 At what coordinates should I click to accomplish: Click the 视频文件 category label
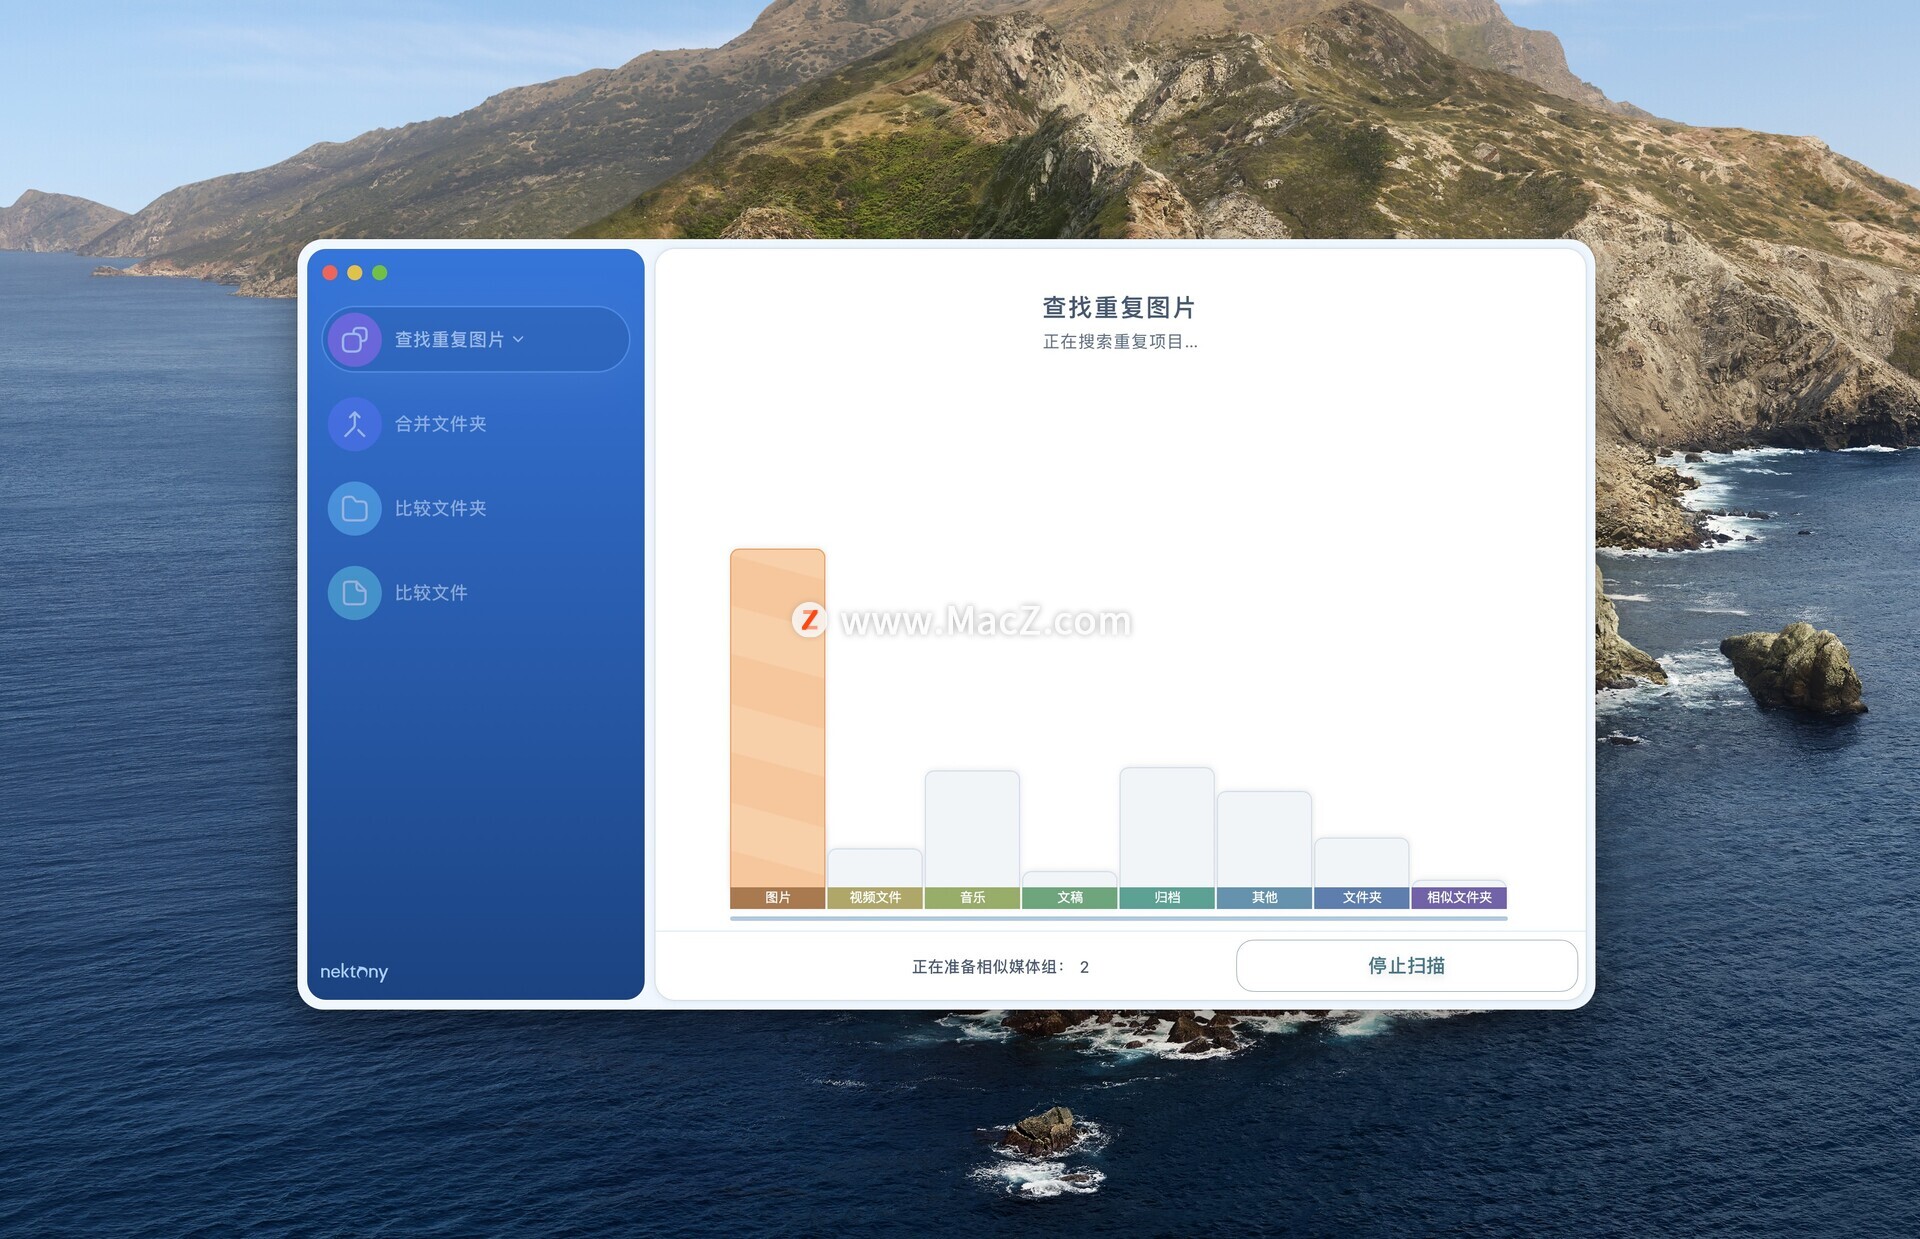point(875,897)
